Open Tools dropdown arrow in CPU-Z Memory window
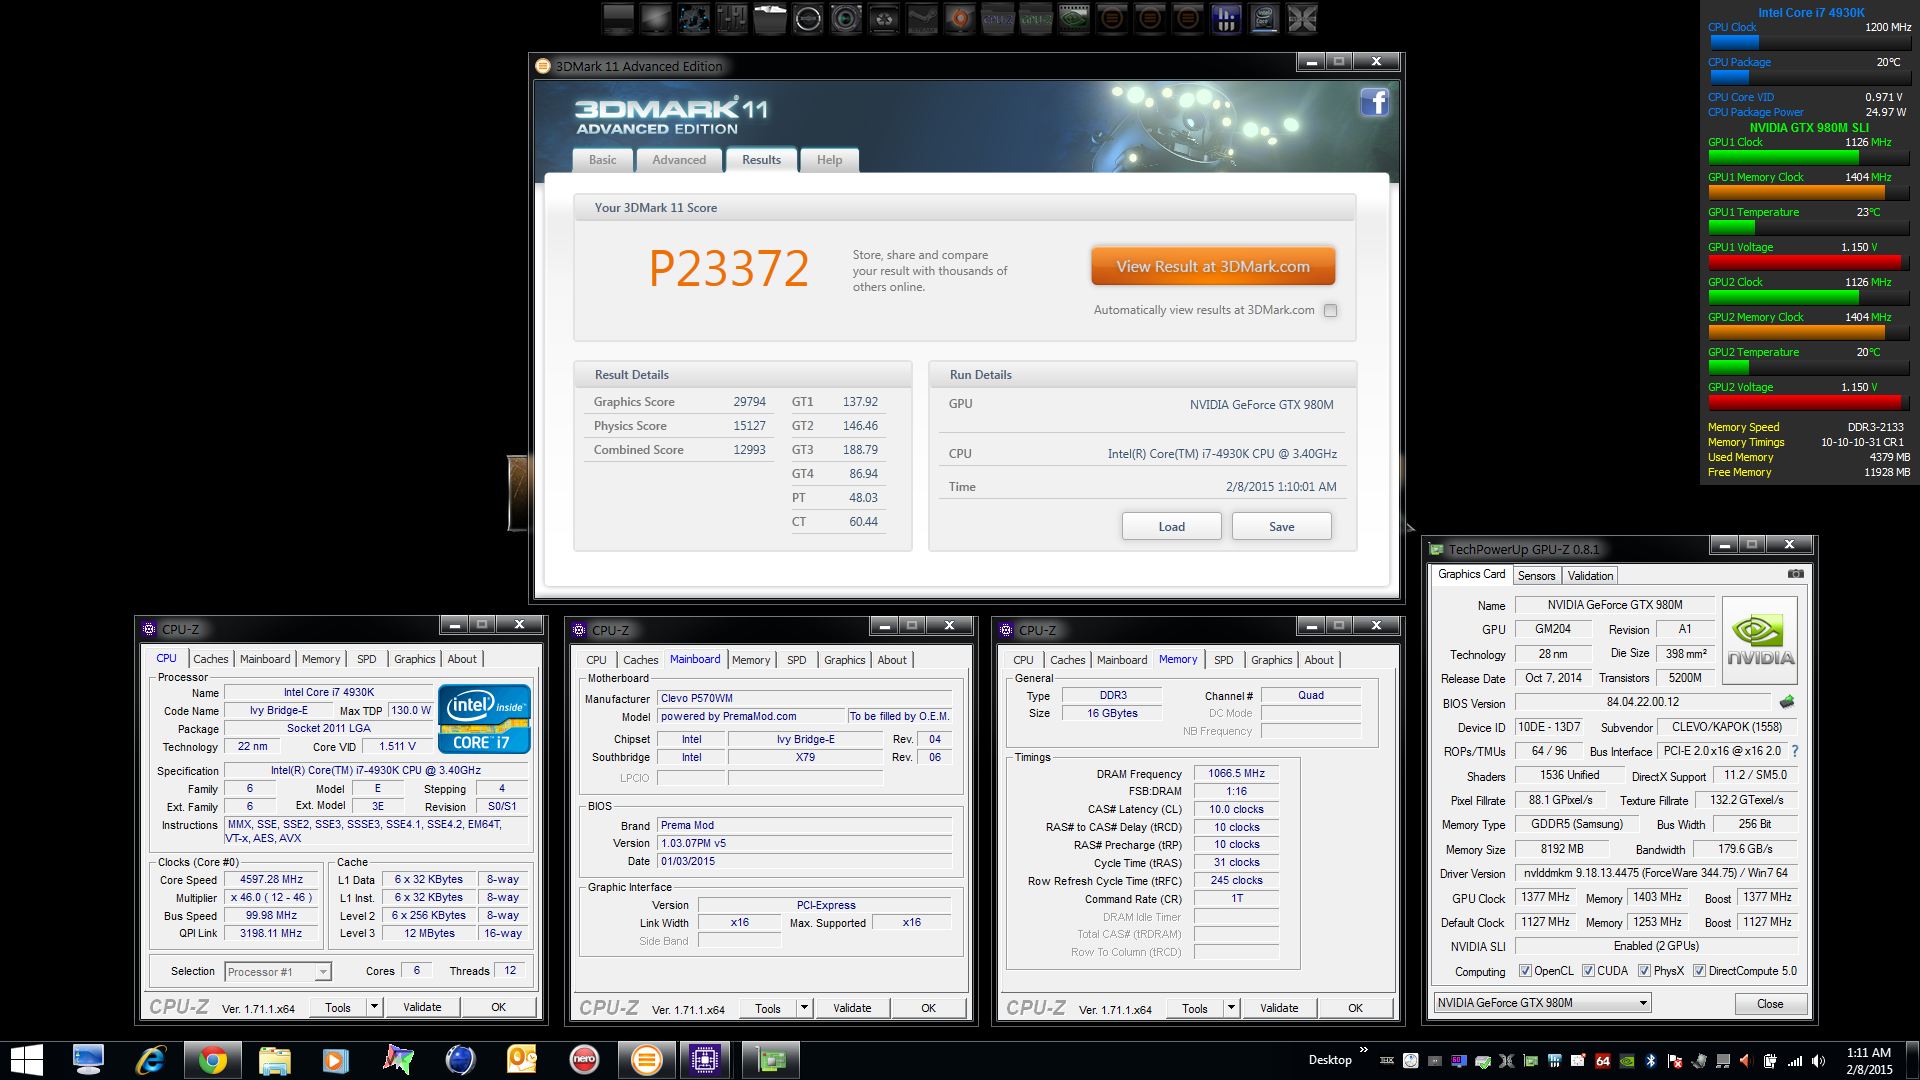Viewport: 1920px width, 1080px height. point(1231,1008)
